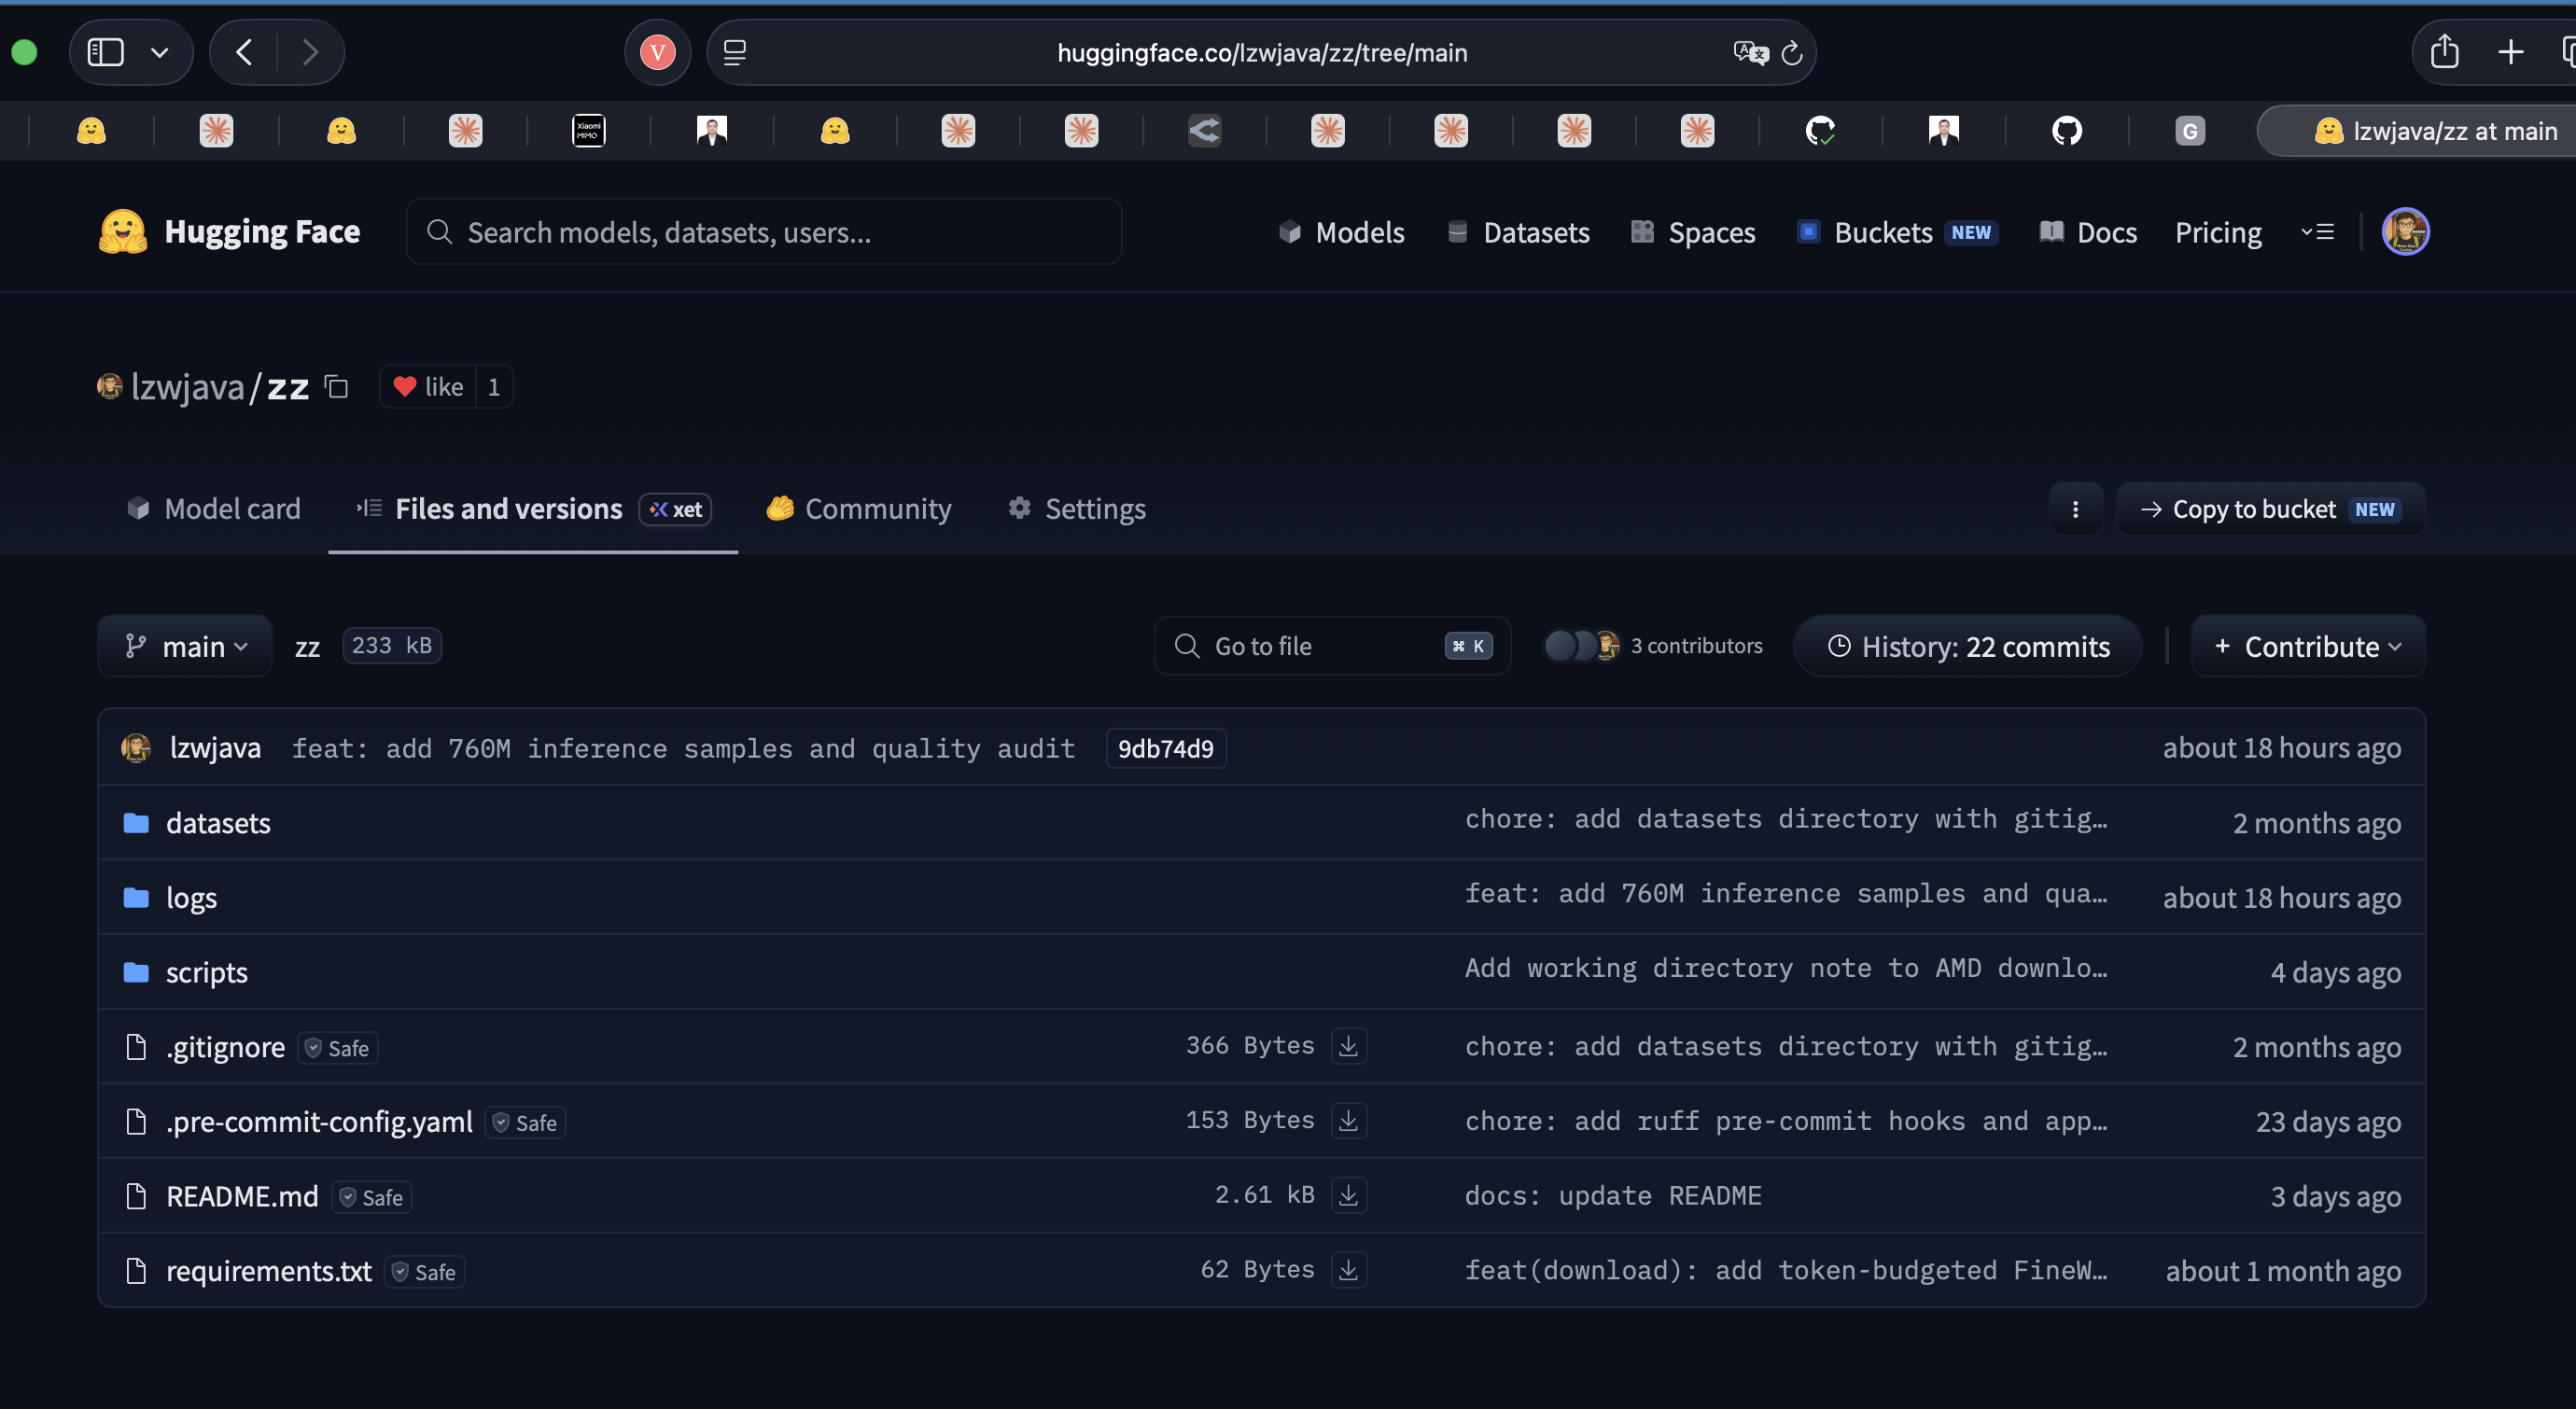The height and width of the screenshot is (1409, 2576).
Task: Open the docs: update README commit message
Action: [1613, 1195]
